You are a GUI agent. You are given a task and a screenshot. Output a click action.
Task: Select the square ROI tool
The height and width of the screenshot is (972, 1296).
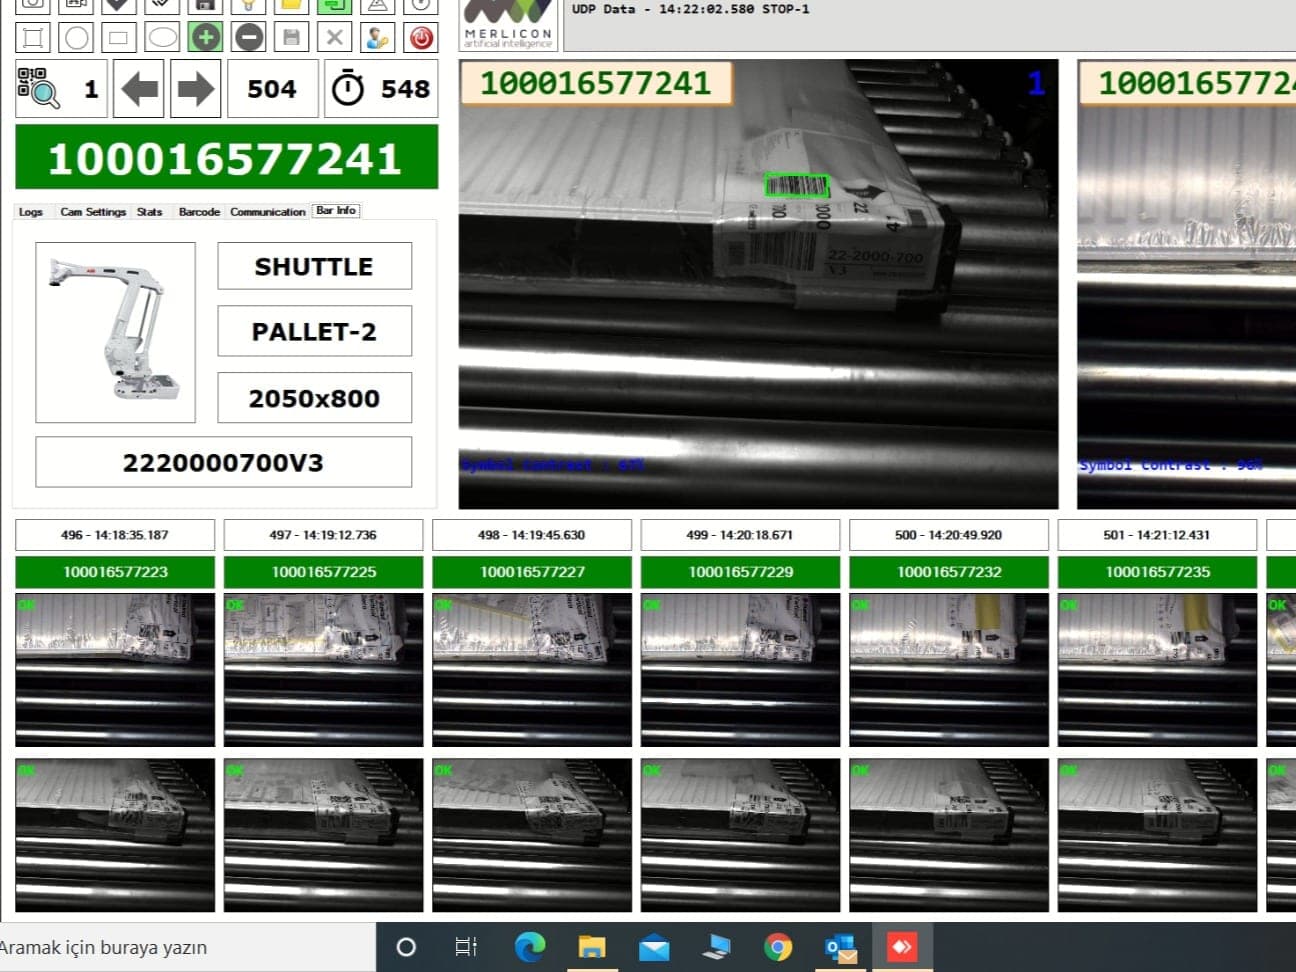click(33, 38)
